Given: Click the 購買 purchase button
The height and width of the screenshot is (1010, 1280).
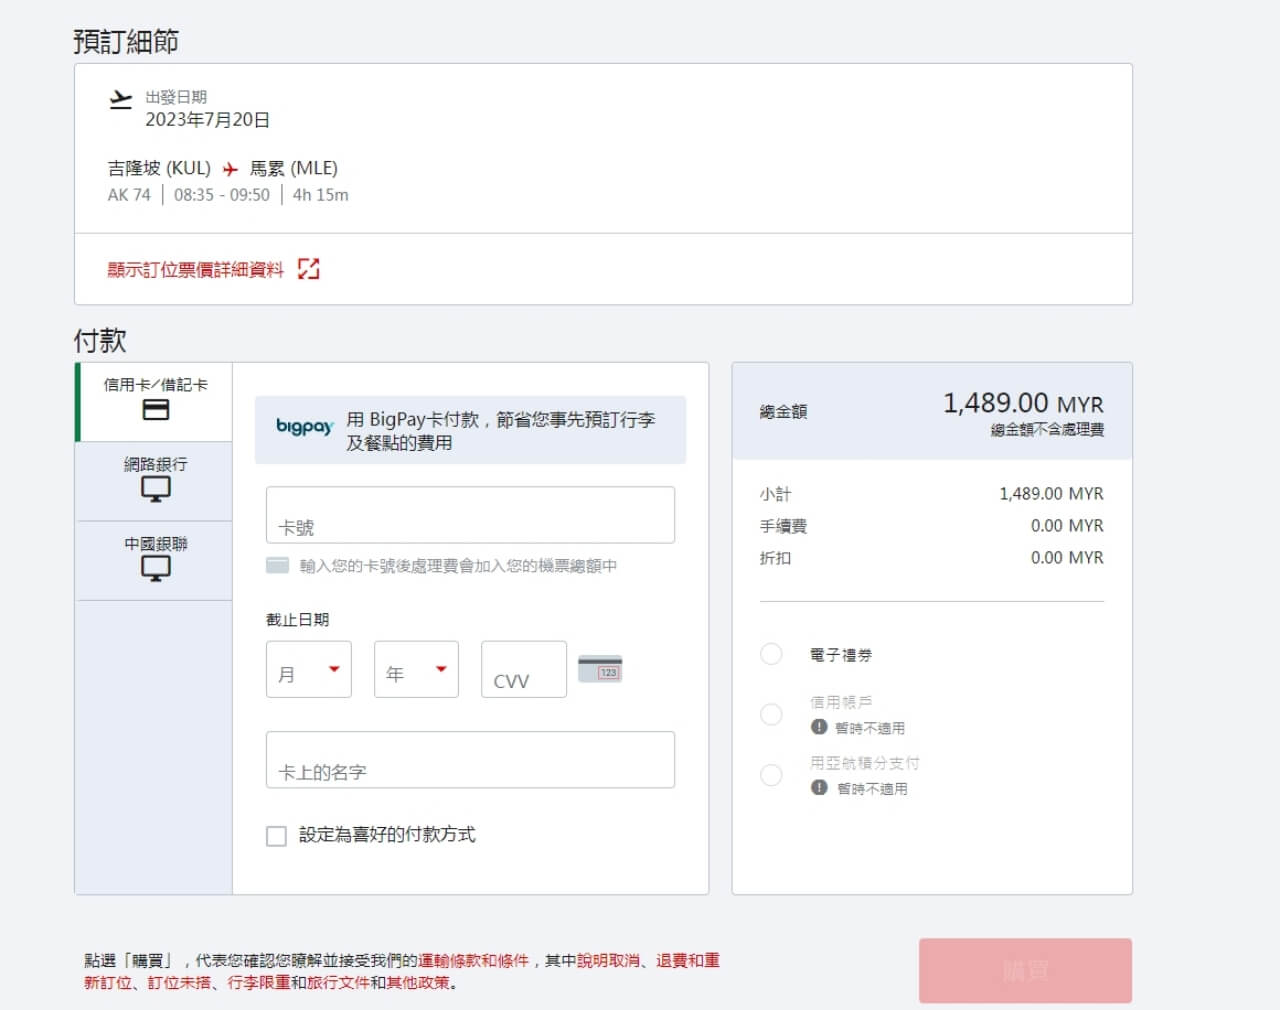Looking at the screenshot, I should click(x=1024, y=970).
